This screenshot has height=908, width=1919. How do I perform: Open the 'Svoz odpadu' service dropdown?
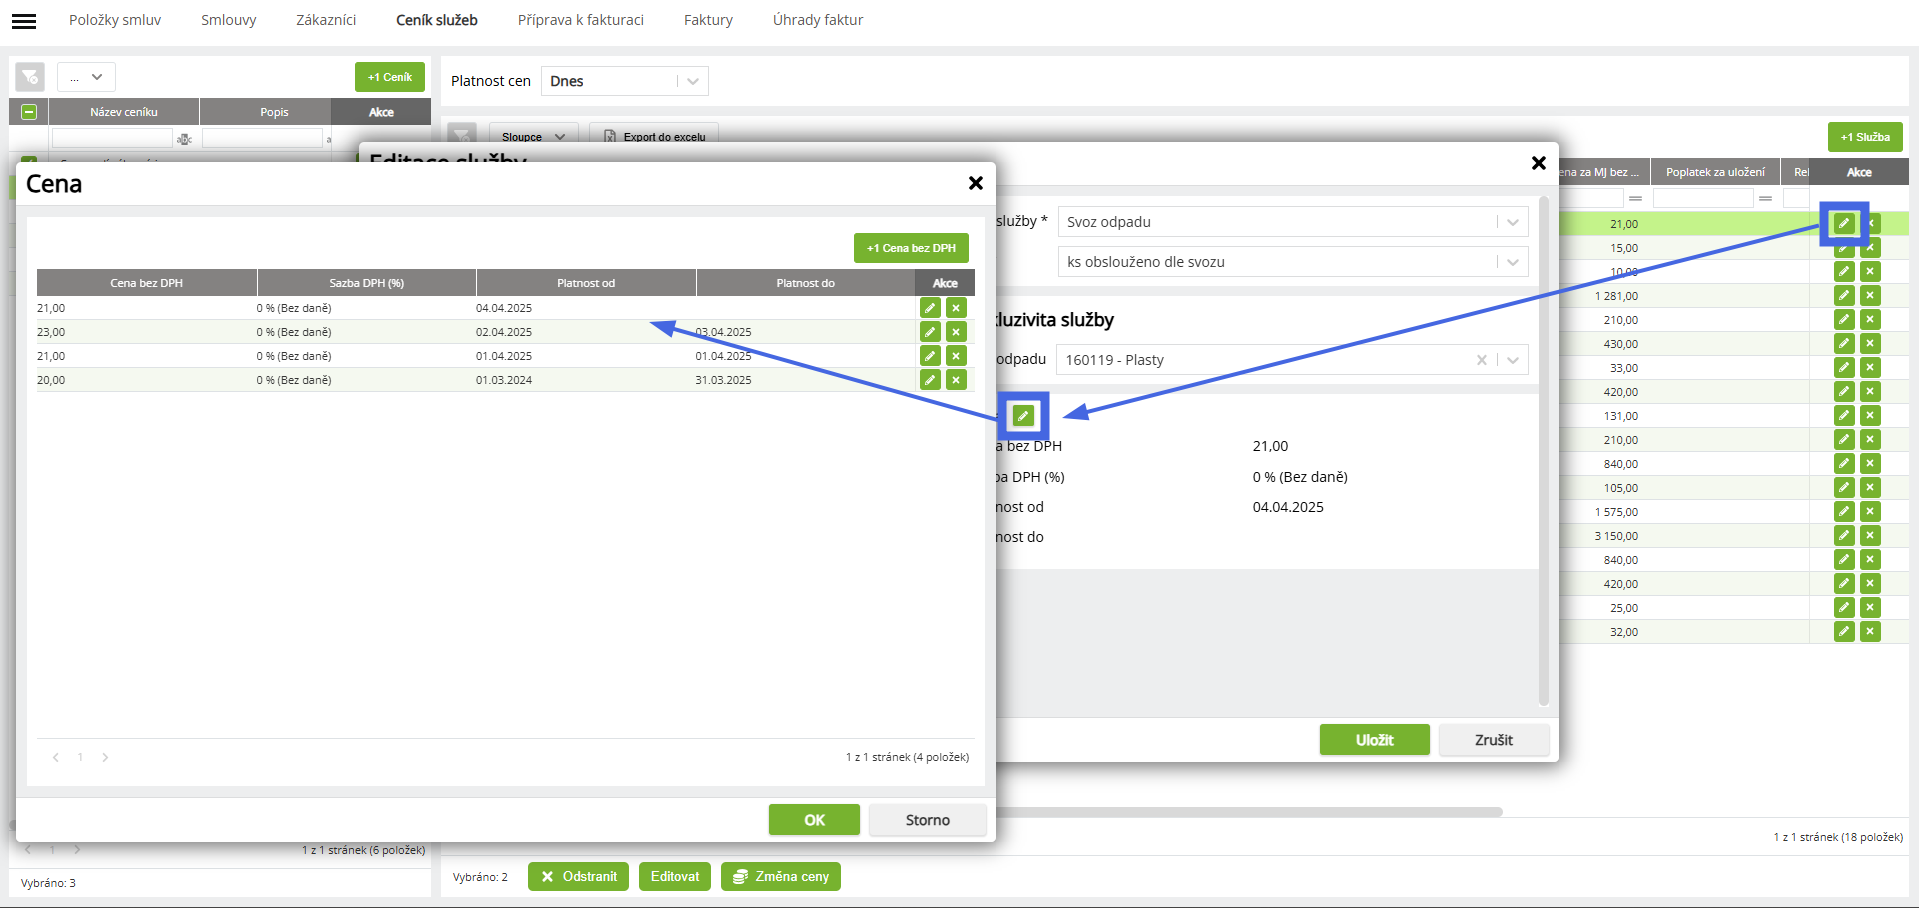tap(1293, 222)
